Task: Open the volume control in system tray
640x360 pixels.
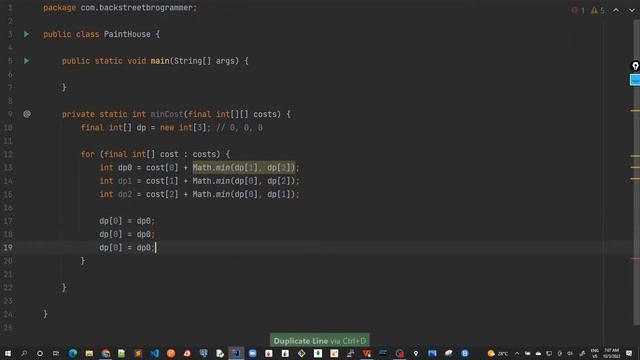Action: tap(570, 353)
